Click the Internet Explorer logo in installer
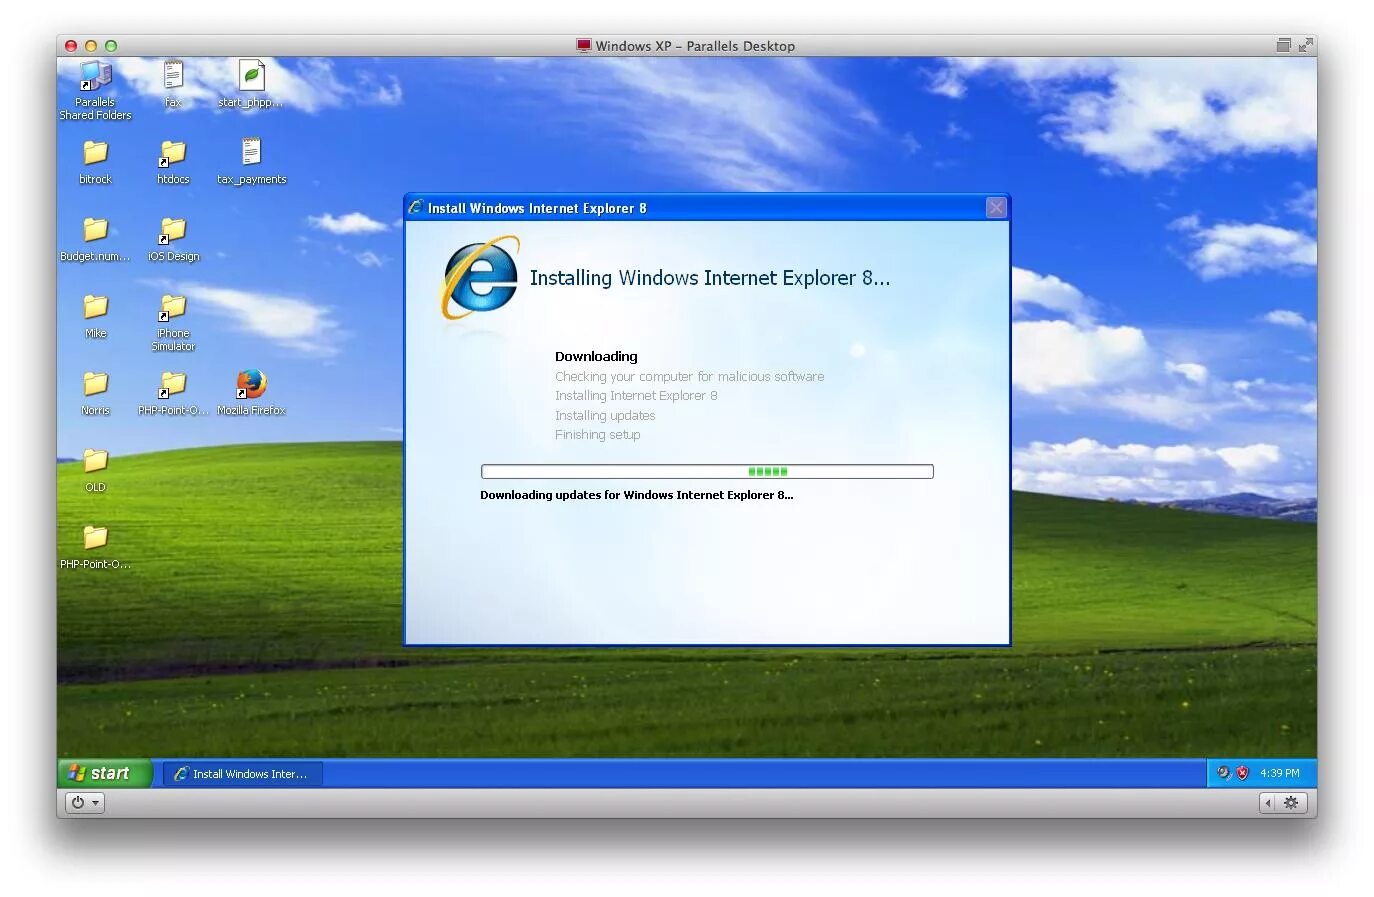The height and width of the screenshot is (897, 1374). [x=480, y=278]
